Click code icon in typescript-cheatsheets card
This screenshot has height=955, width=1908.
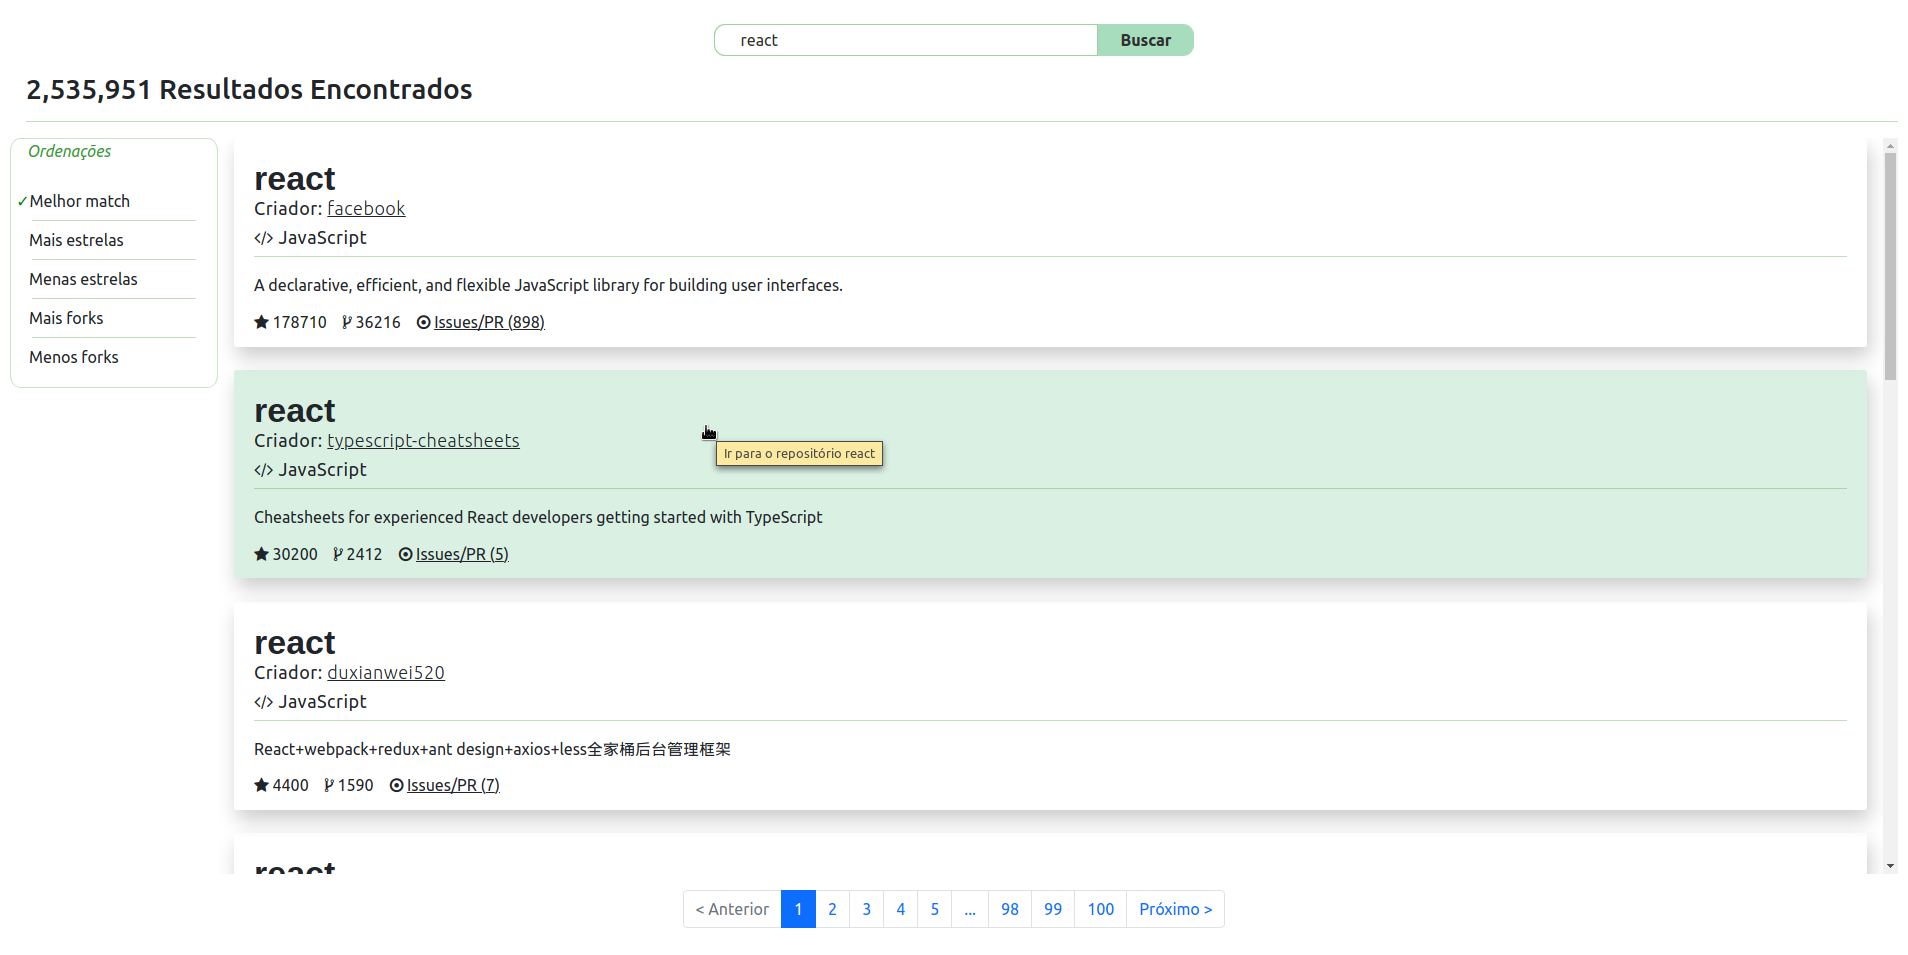click(x=263, y=470)
